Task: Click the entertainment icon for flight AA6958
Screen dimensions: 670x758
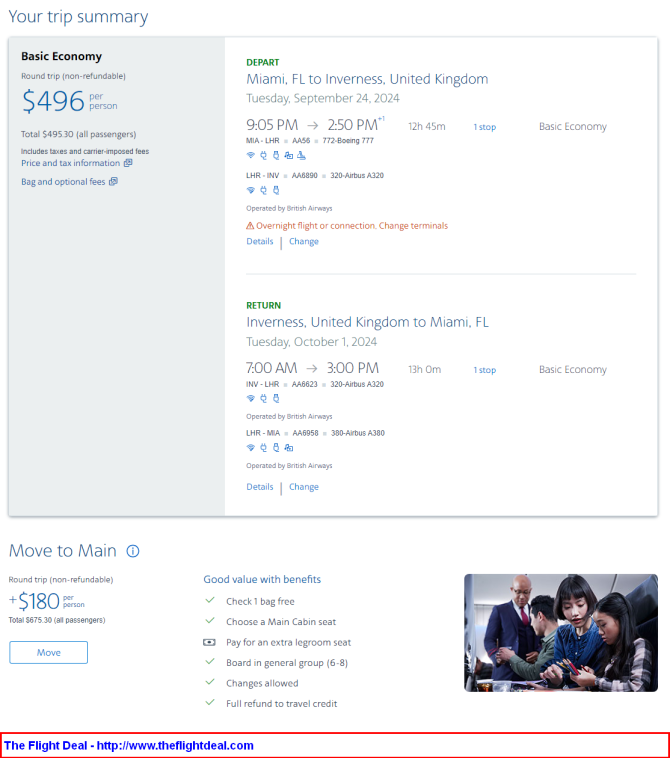Action: [288, 447]
